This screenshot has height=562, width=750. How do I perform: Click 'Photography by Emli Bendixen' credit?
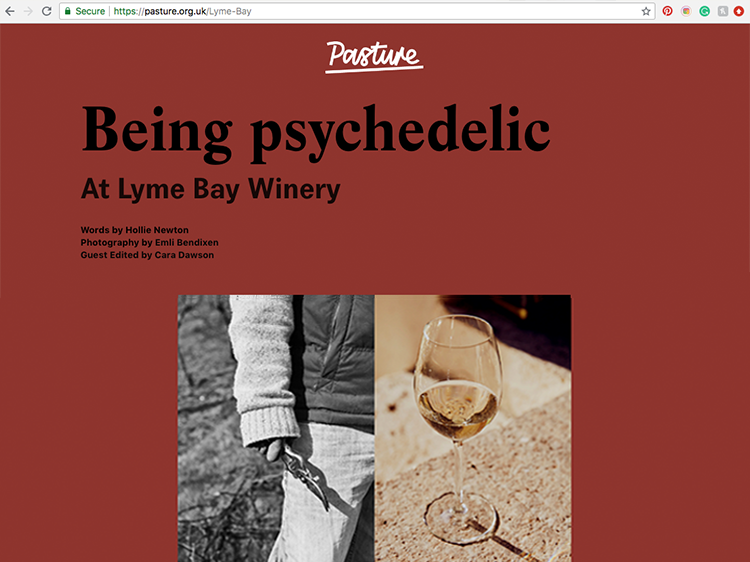(149, 242)
